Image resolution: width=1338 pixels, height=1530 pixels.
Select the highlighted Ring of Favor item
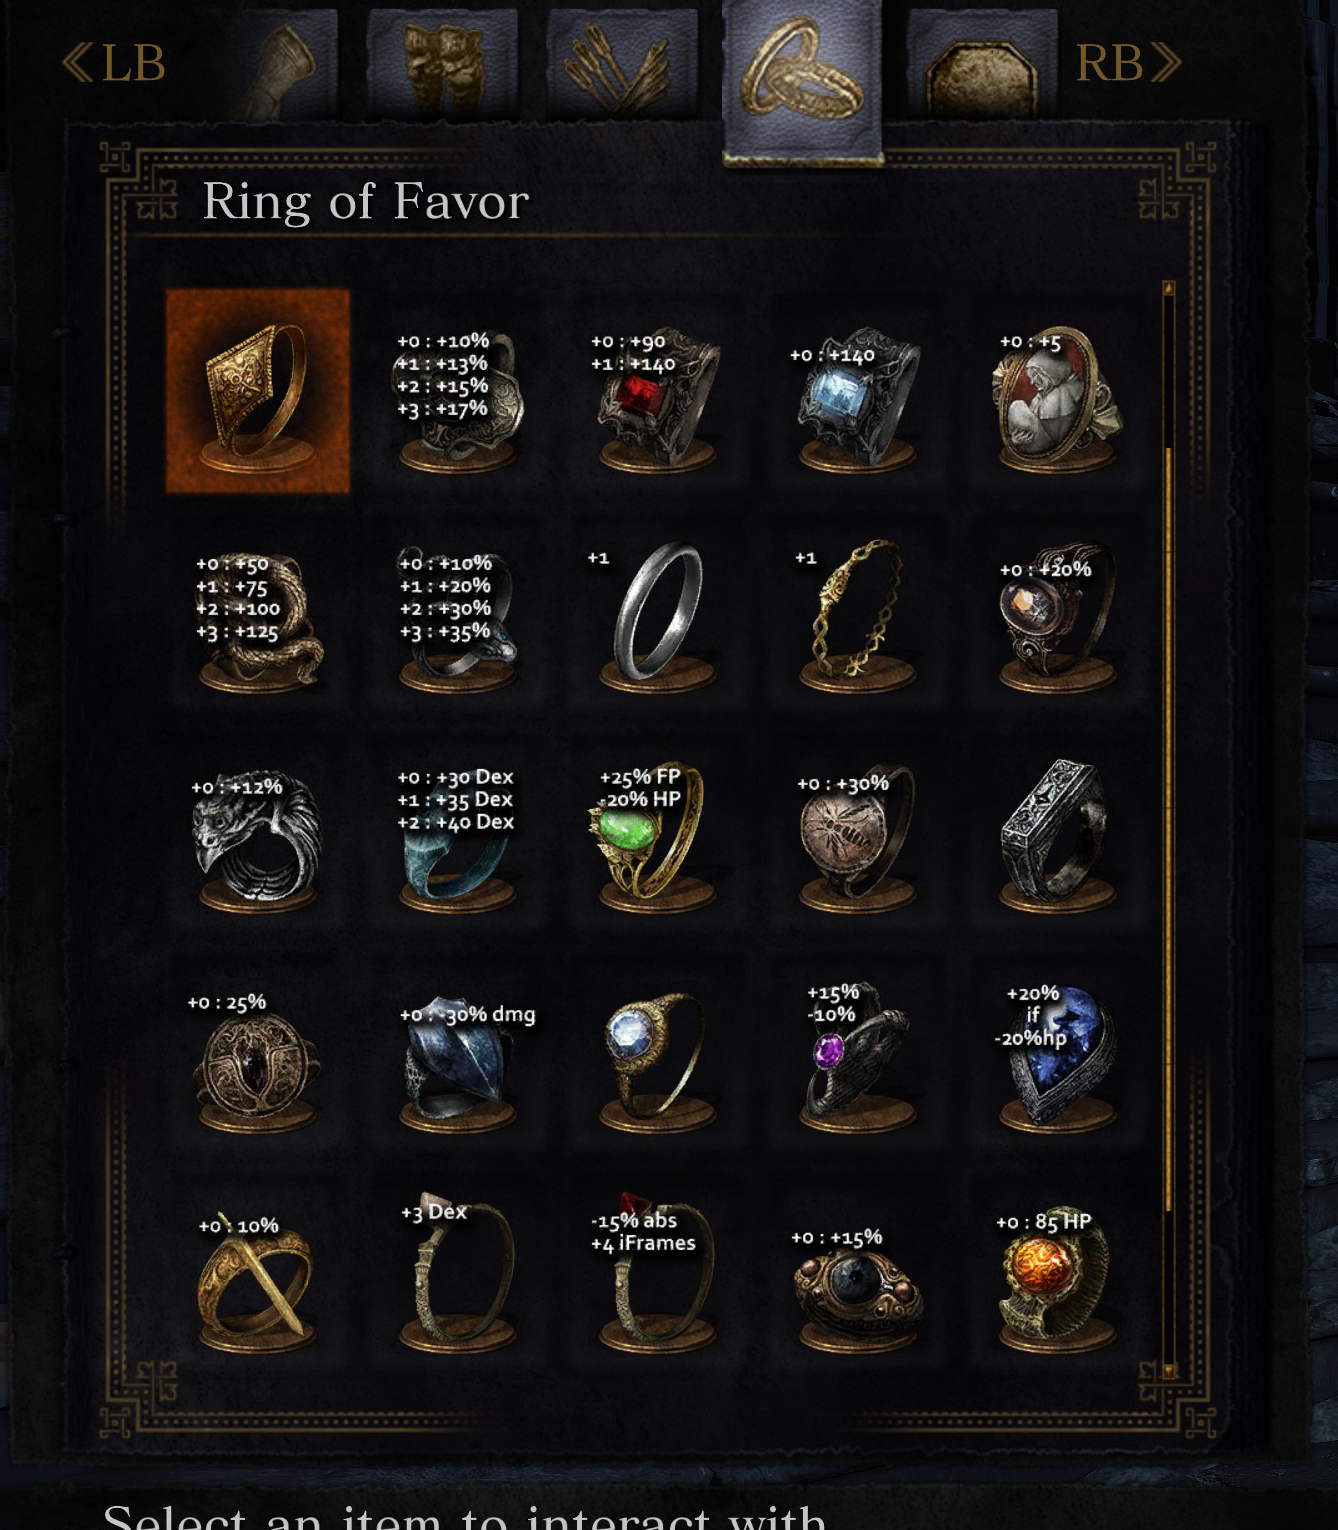coord(258,392)
